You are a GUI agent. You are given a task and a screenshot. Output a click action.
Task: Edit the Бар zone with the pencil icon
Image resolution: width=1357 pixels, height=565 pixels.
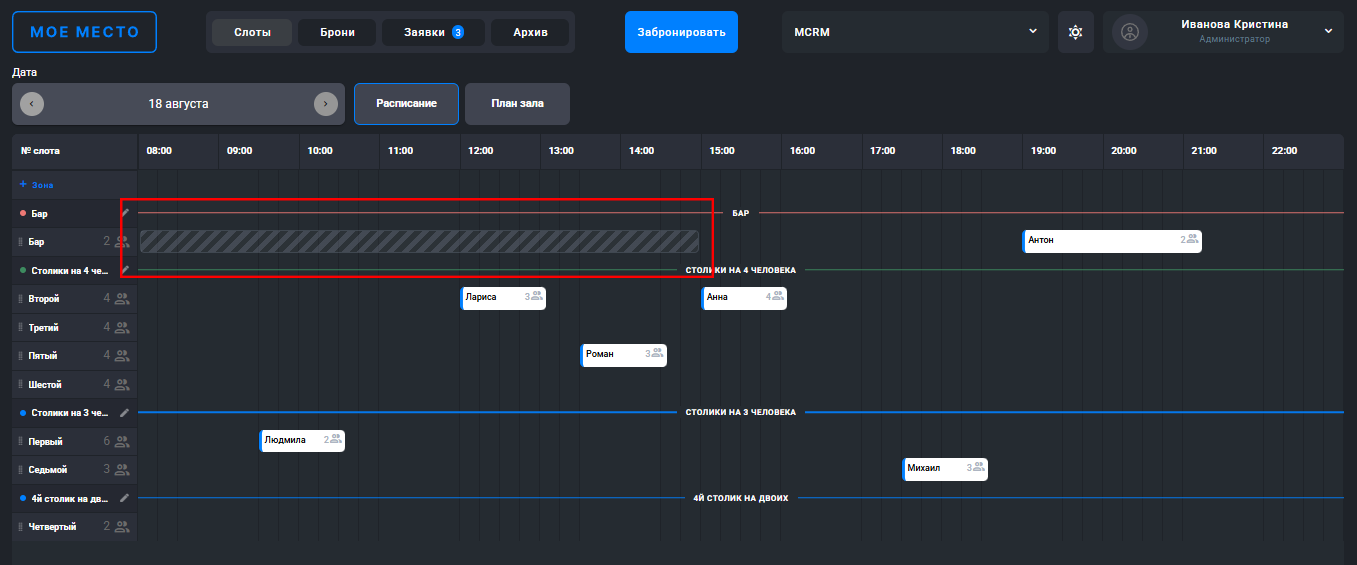125,213
